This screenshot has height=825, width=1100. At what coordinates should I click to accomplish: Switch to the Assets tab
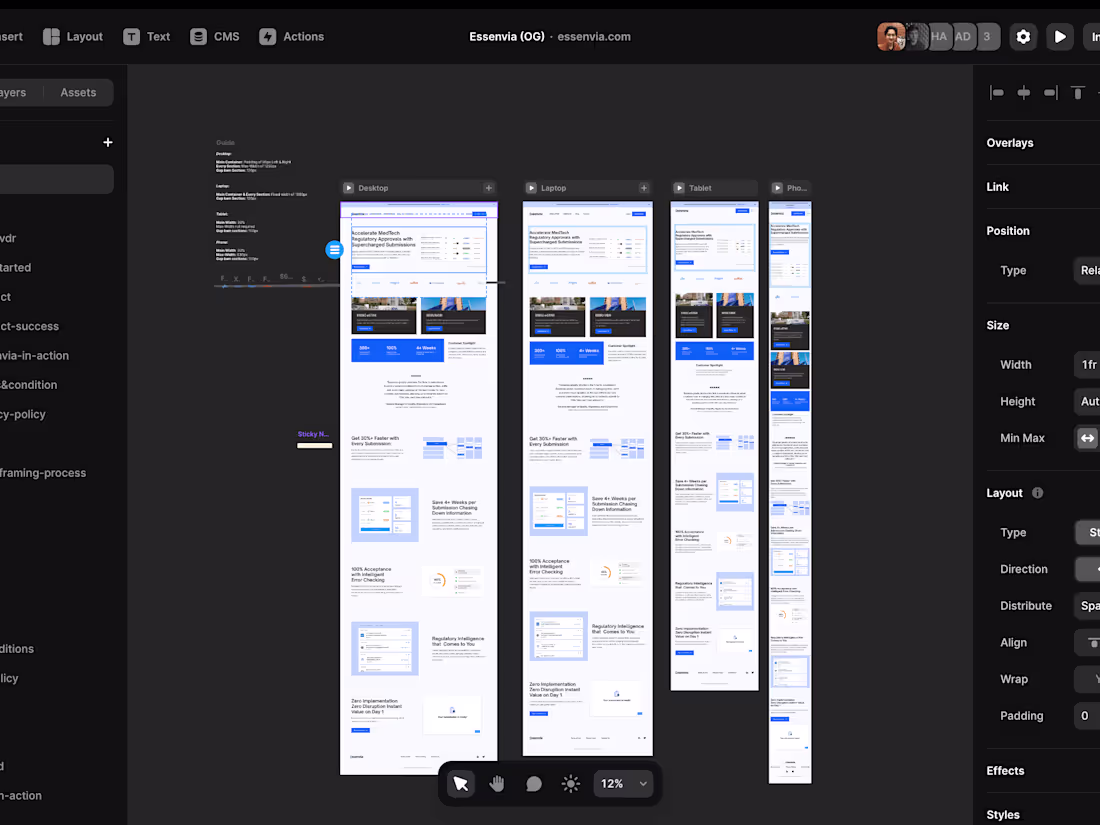(78, 92)
